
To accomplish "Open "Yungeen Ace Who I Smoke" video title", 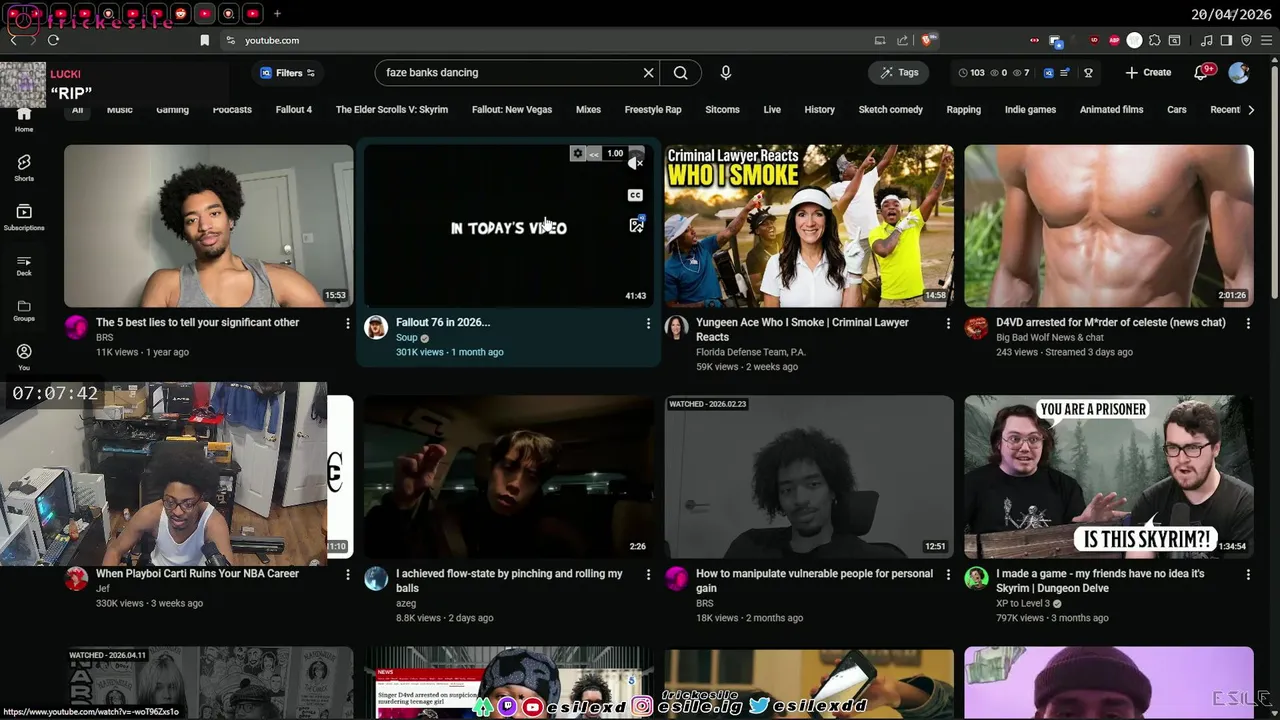I will 802,329.
